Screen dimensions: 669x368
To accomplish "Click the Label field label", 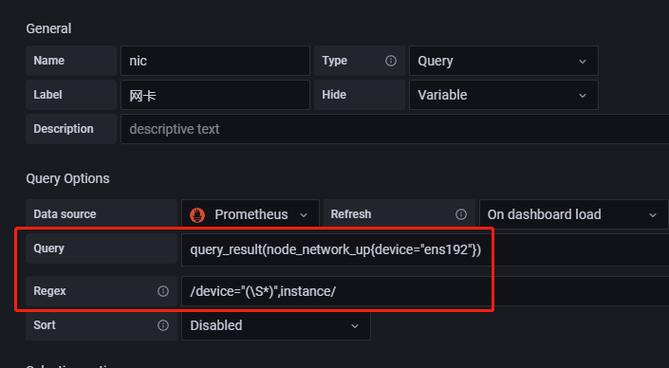I will (x=48, y=95).
